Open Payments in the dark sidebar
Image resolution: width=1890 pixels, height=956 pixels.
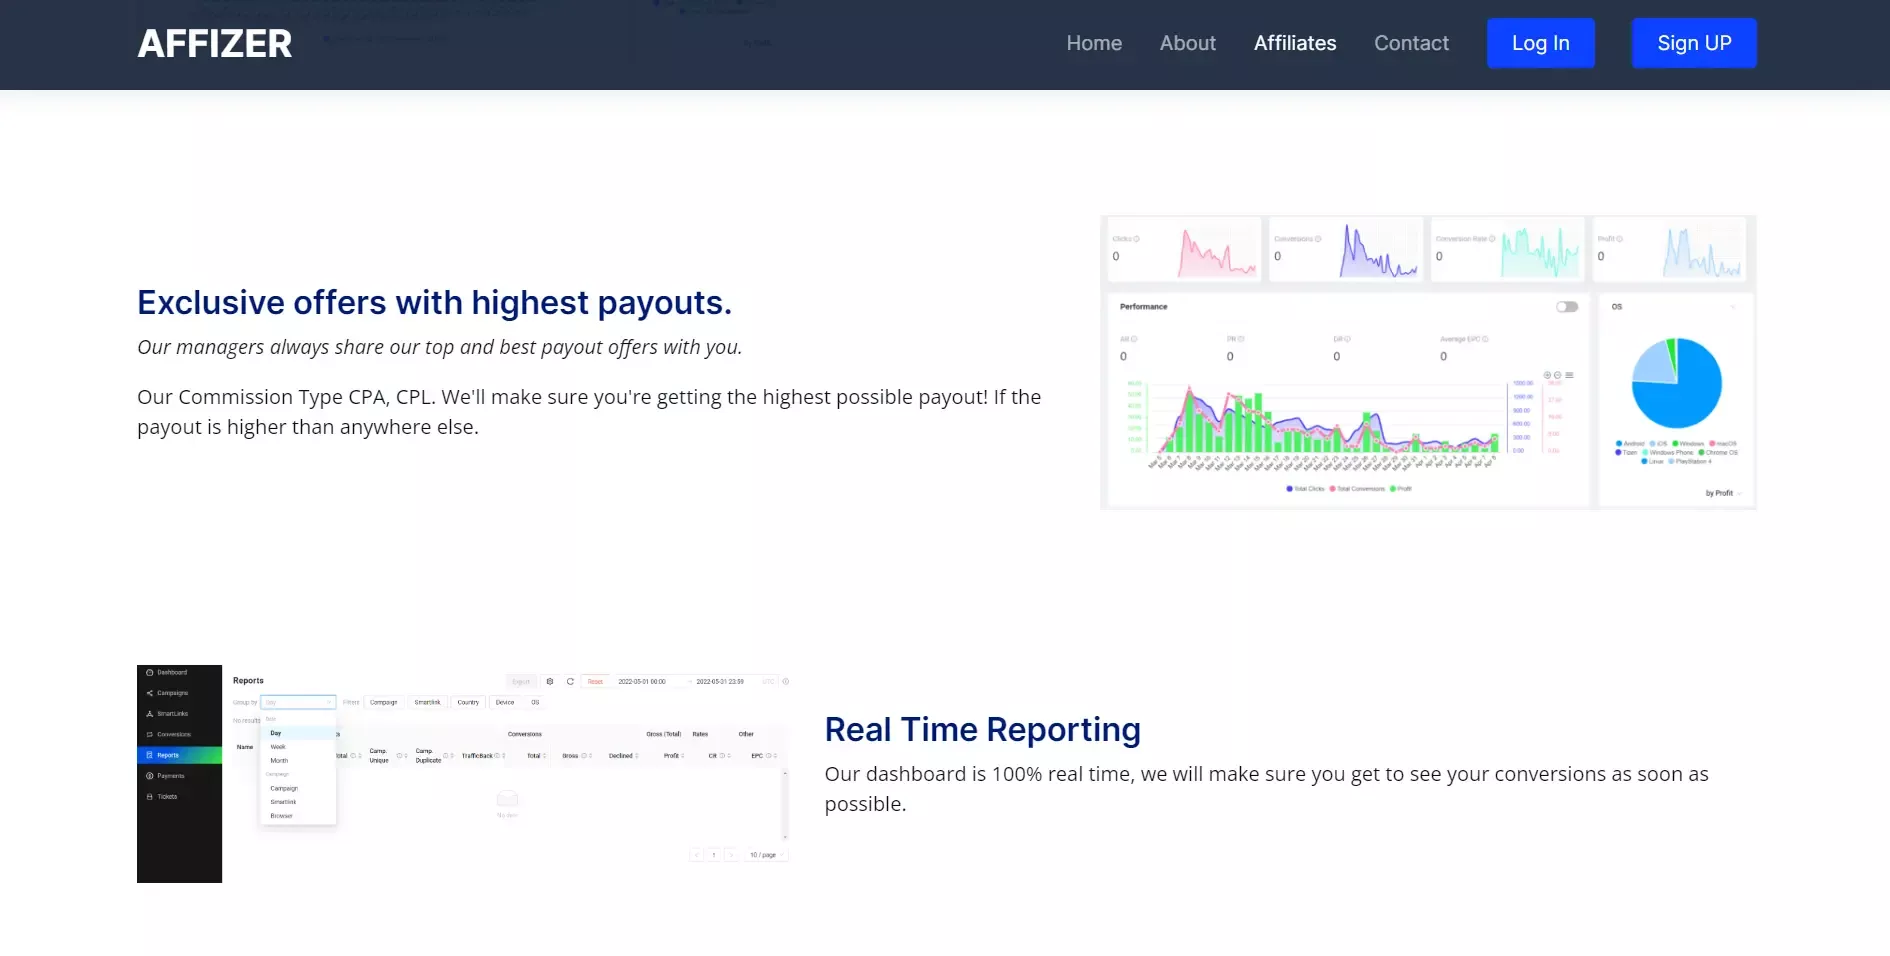click(170, 776)
